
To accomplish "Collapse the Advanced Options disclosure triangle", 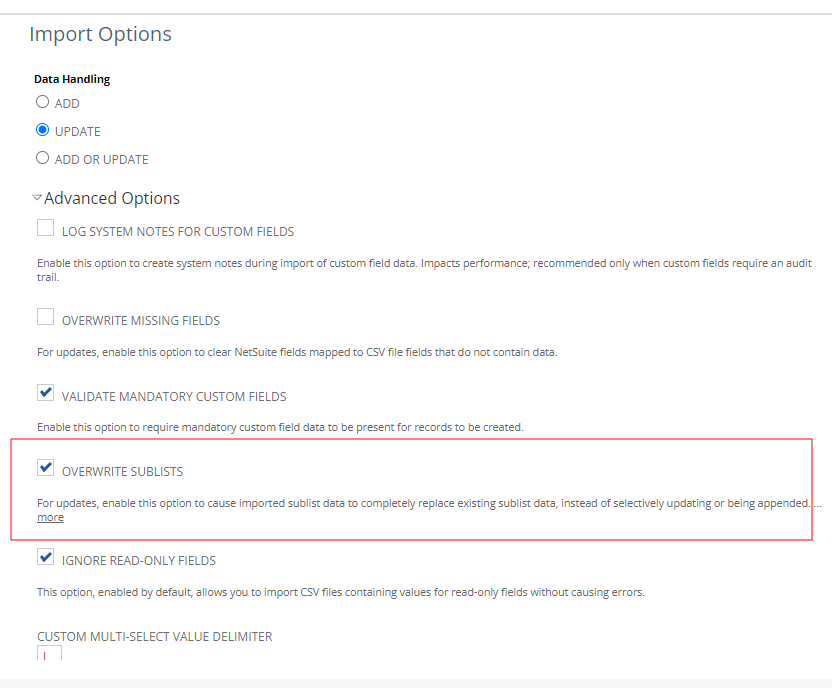I will [37, 198].
